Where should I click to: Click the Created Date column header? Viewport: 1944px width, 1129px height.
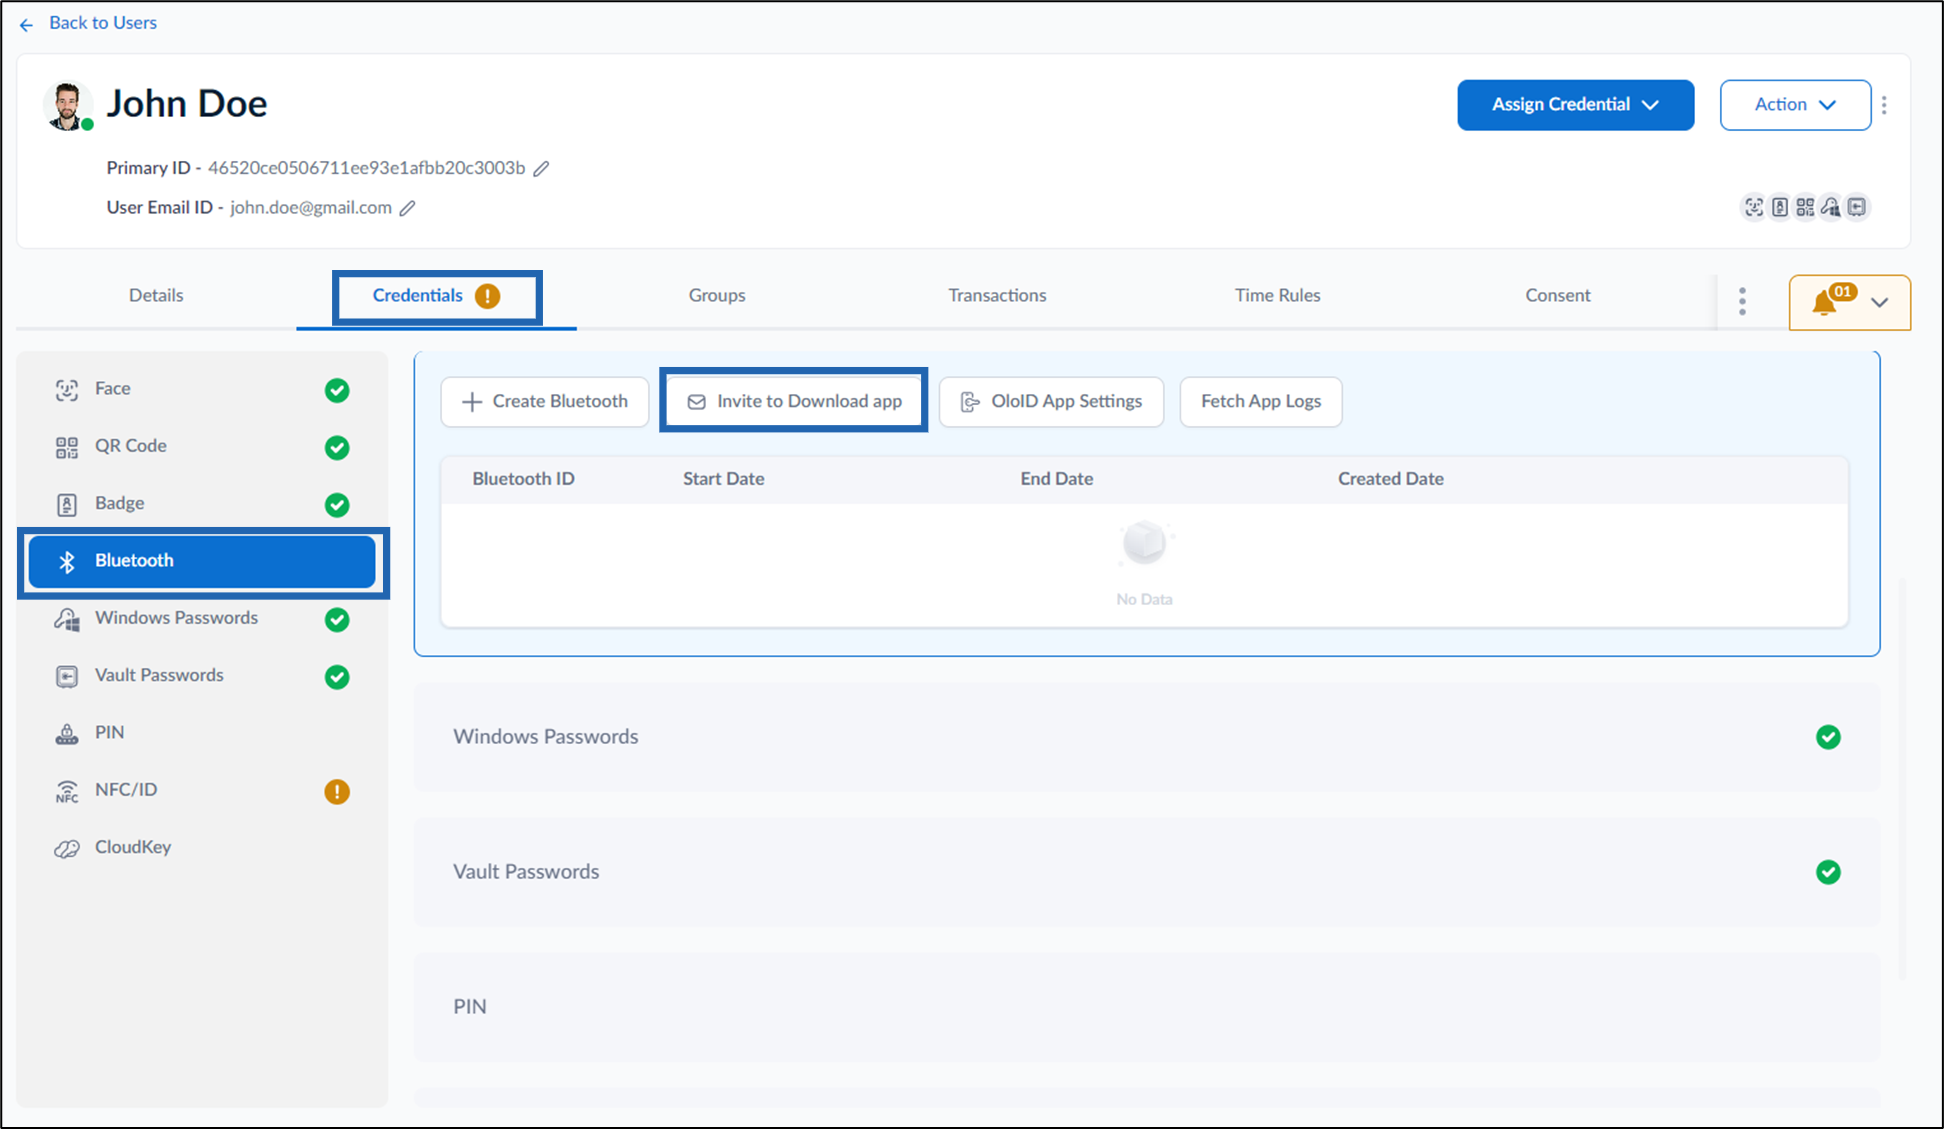click(x=1390, y=479)
